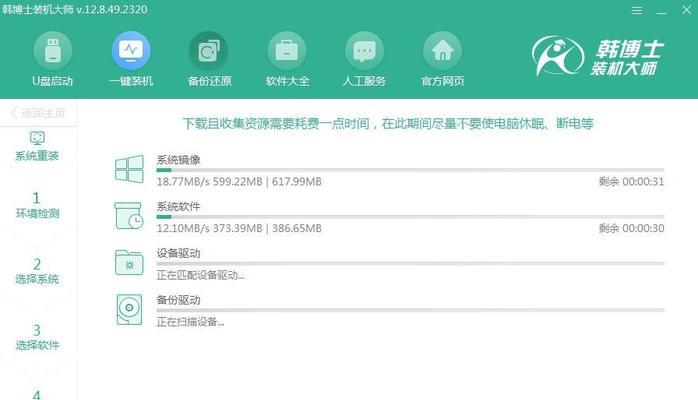Select step 1 环境检测 in sidebar
Screen dimensions: 698x400
point(37,205)
